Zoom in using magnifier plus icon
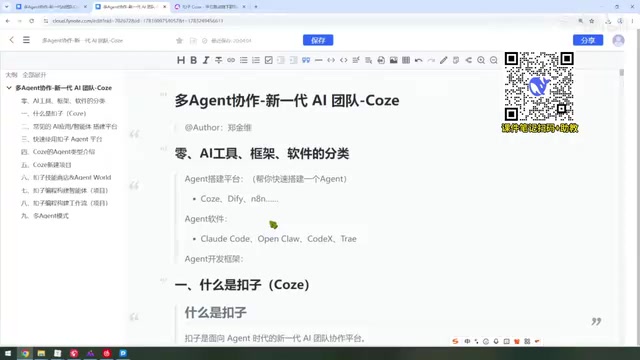This screenshot has height=360, width=640. point(481,60)
